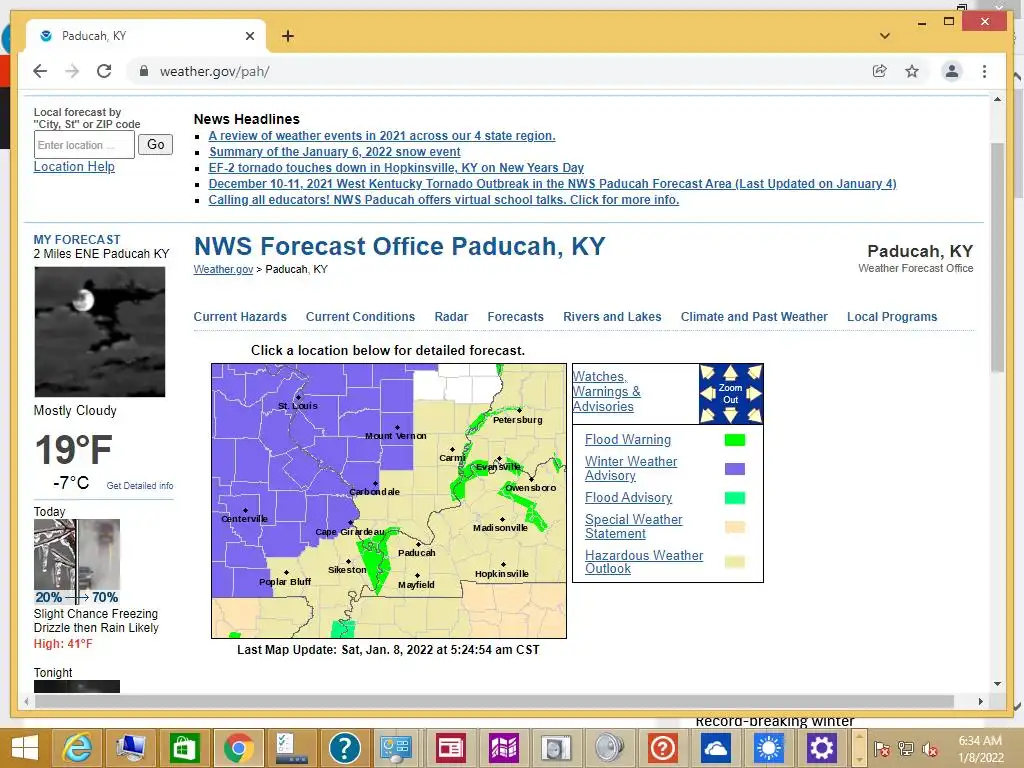
Task: Open Location Help
Action: (x=74, y=167)
